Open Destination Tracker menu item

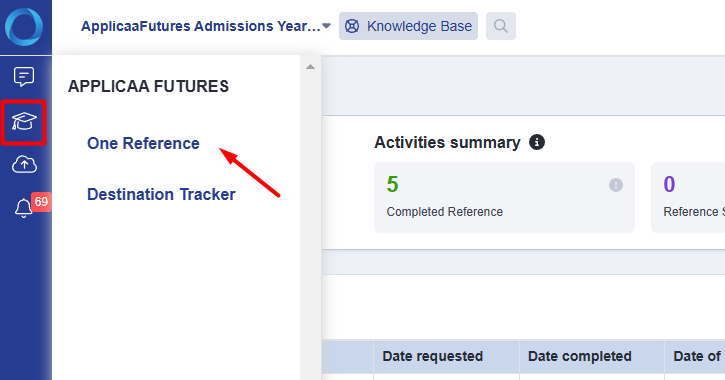coord(161,194)
